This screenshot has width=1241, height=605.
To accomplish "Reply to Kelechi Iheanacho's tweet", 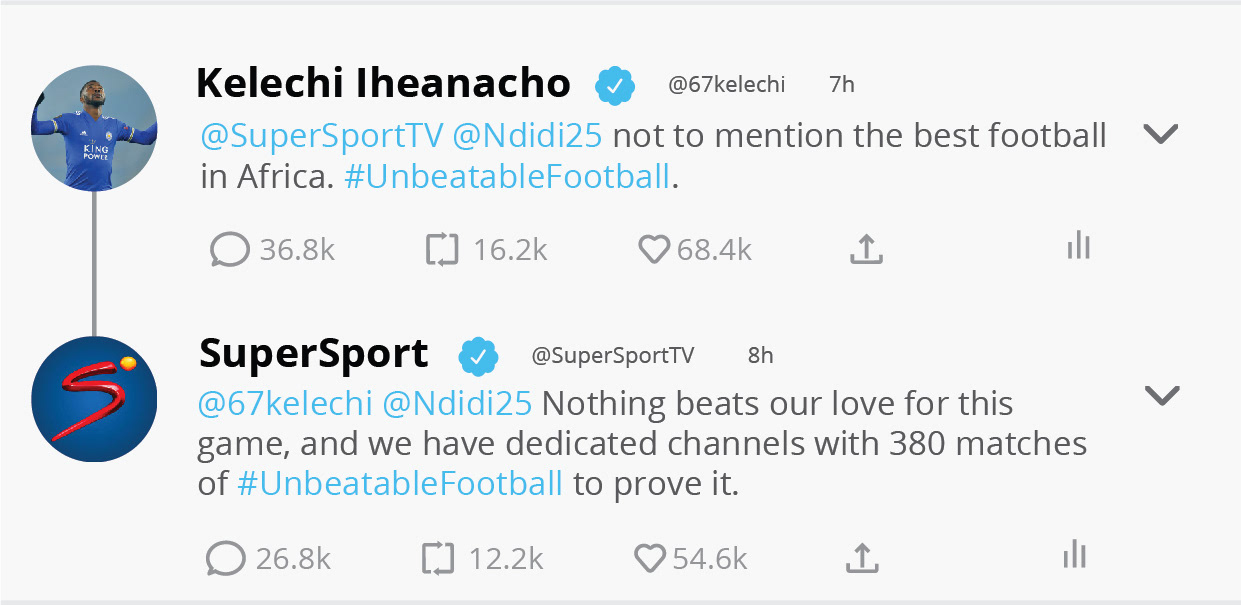I will (x=230, y=249).
